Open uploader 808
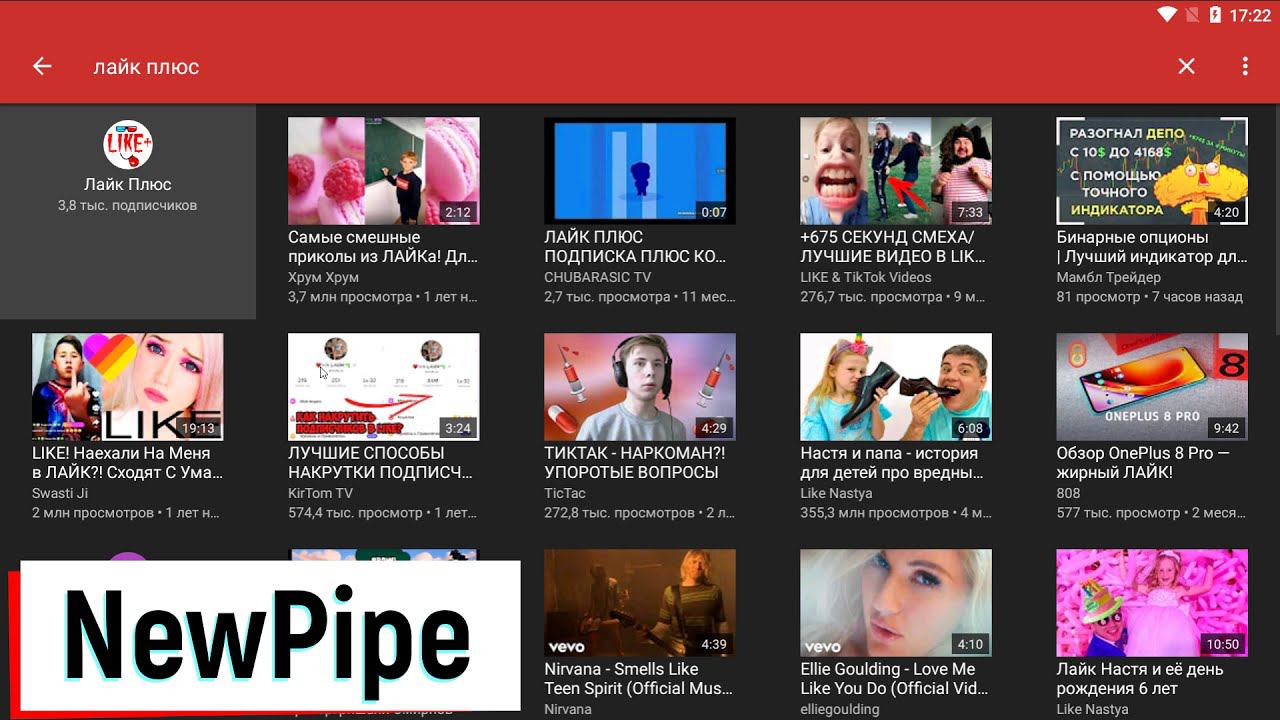Image resolution: width=1280 pixels, height=720 pixels. (1068, 493)
